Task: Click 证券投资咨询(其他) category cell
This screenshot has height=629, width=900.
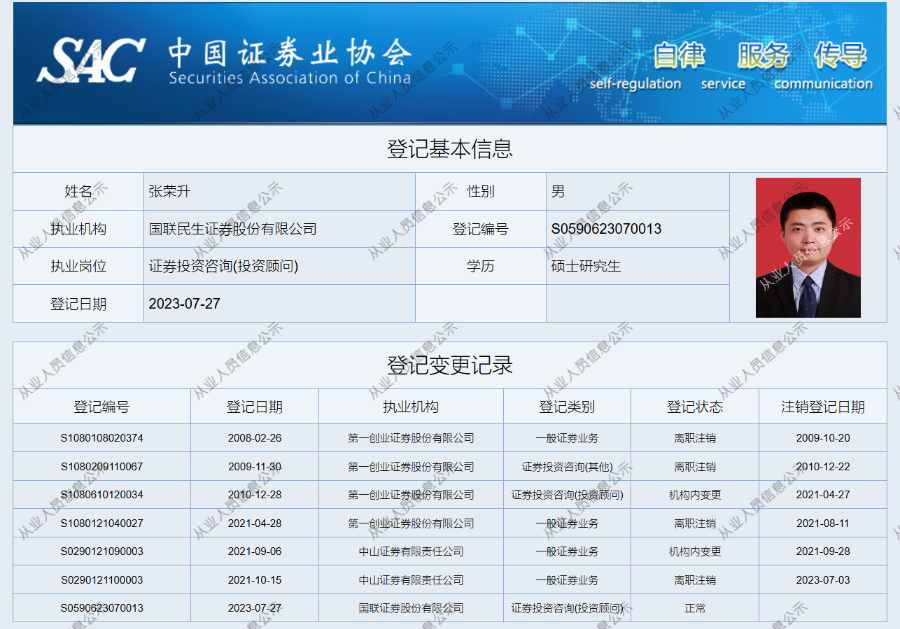Action: click(567, 467)
